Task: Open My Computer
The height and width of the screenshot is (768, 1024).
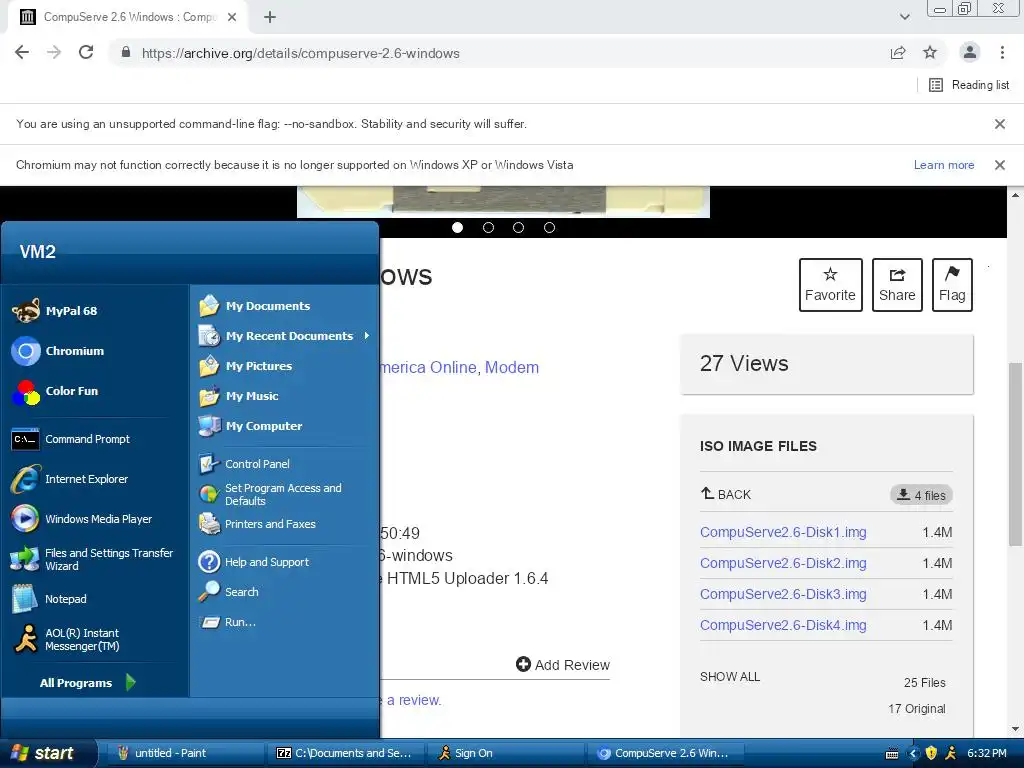Action: point(251,426)
